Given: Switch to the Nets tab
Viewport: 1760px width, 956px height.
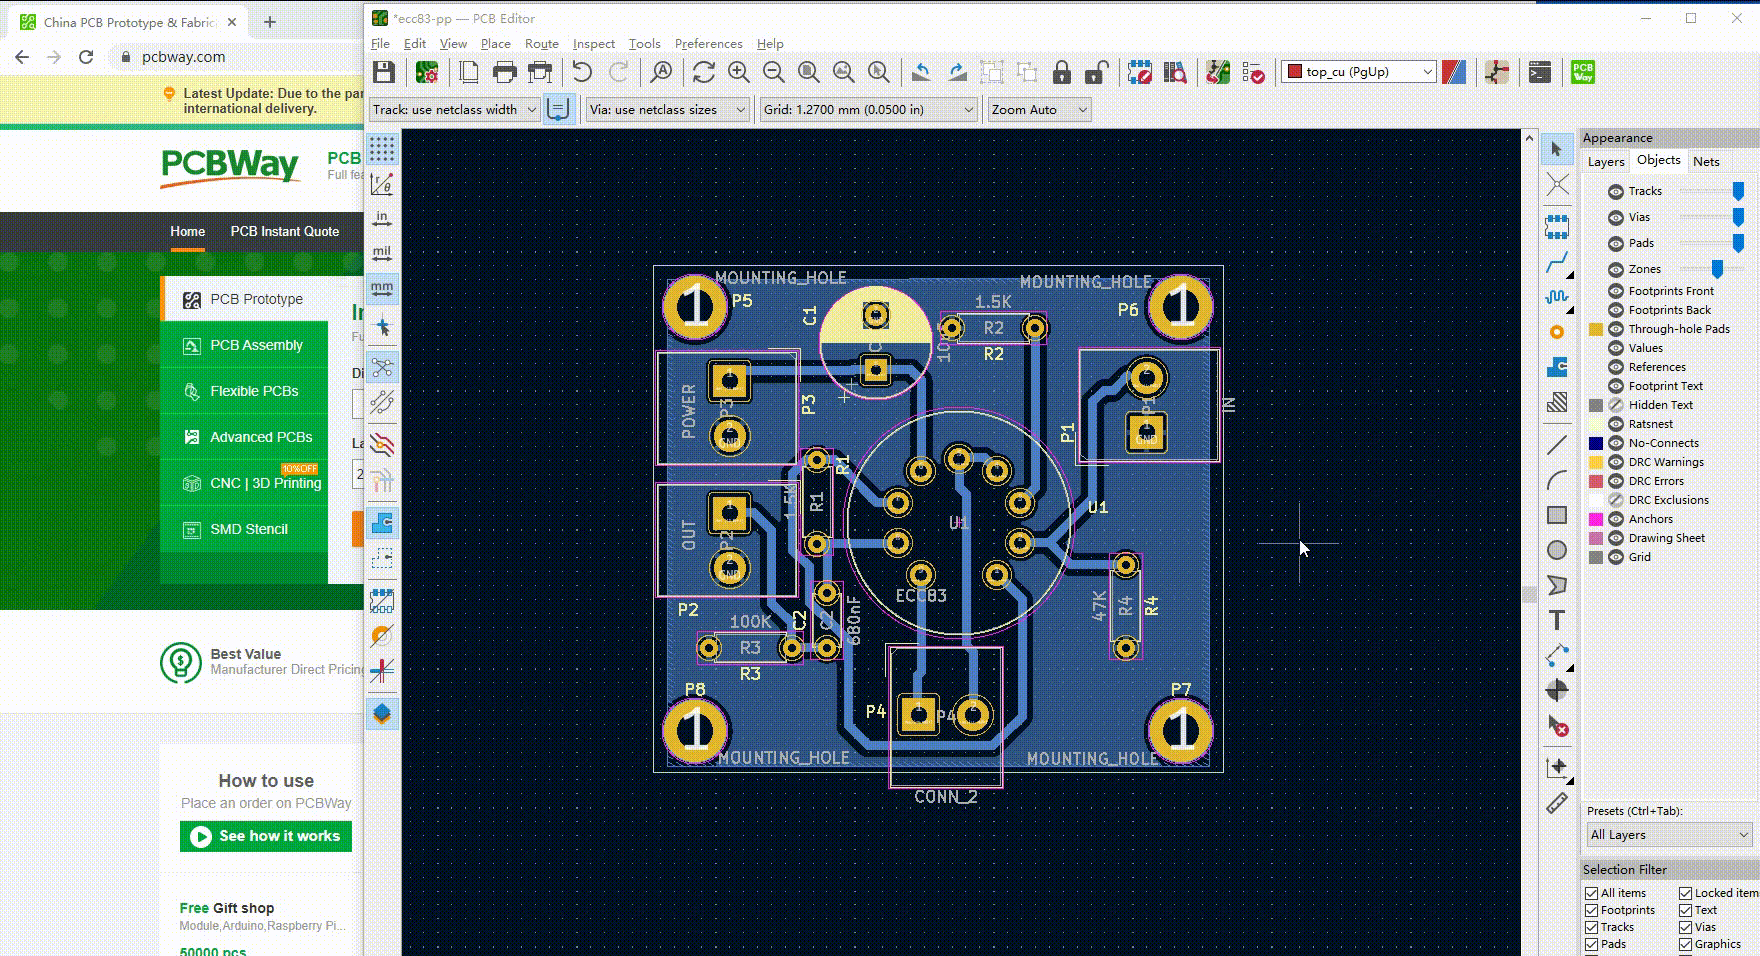Looking at the screenshot, I should 1706,161.
